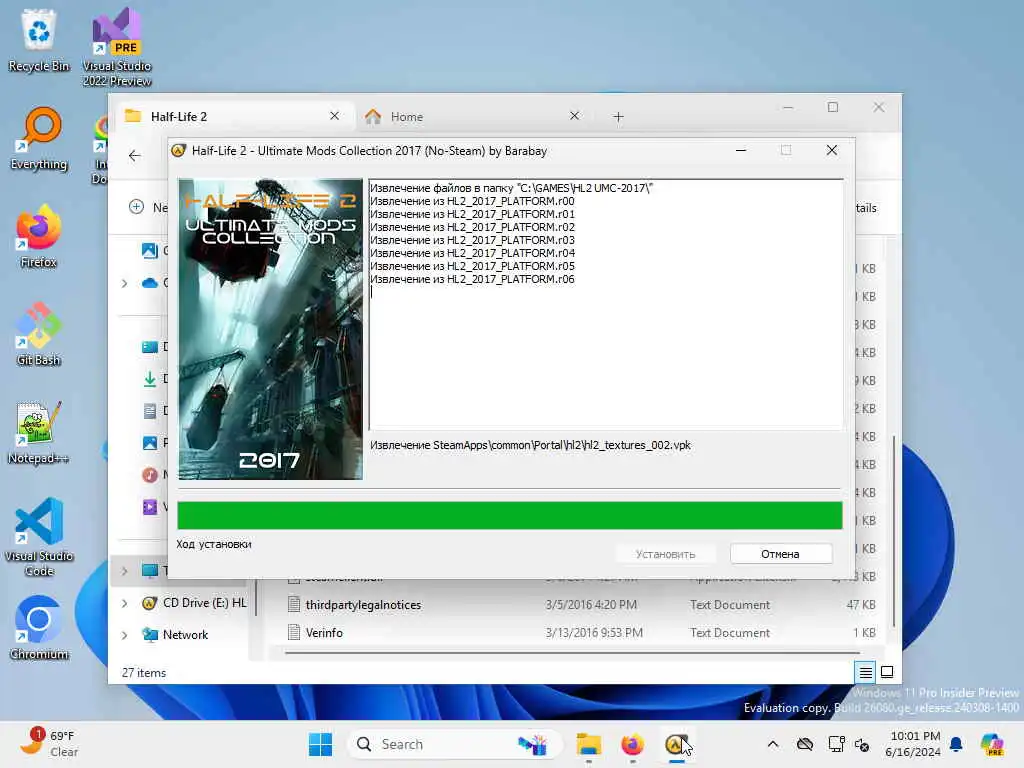Select log line HL2_2017_PLATFORM.r00
The height and width of the screenshot is (768, 1024).
pos(472,201)
